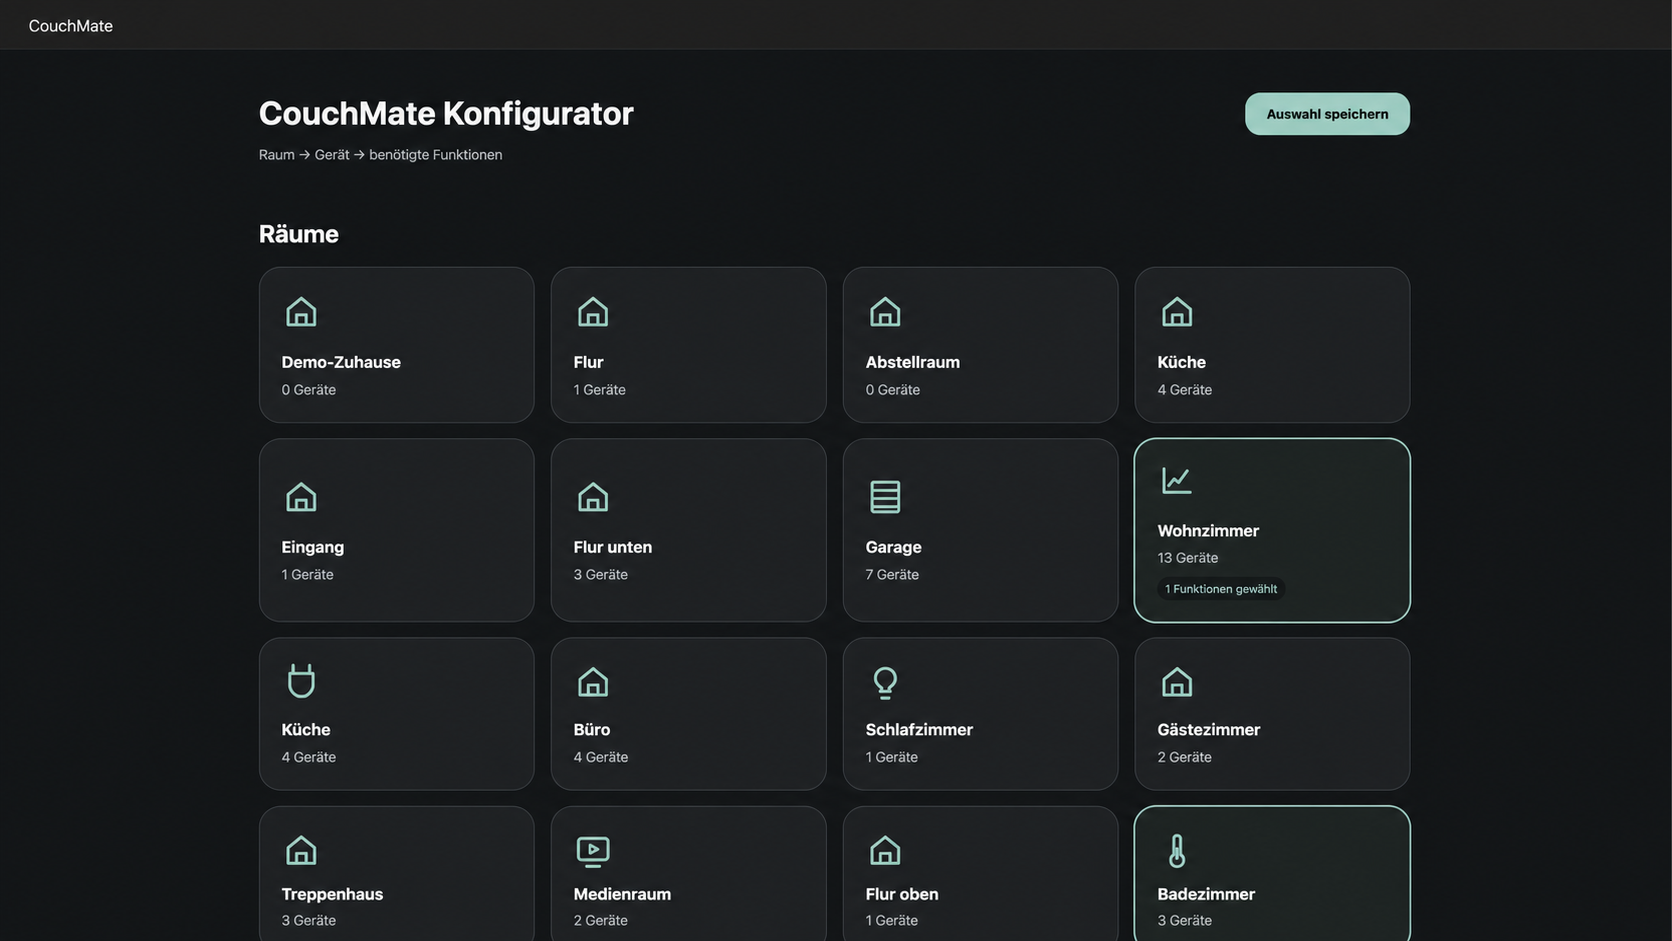This screenshot has height=941, width=1672.
Task: Click the house icon on Flur oben card
Action: (885, 851)
